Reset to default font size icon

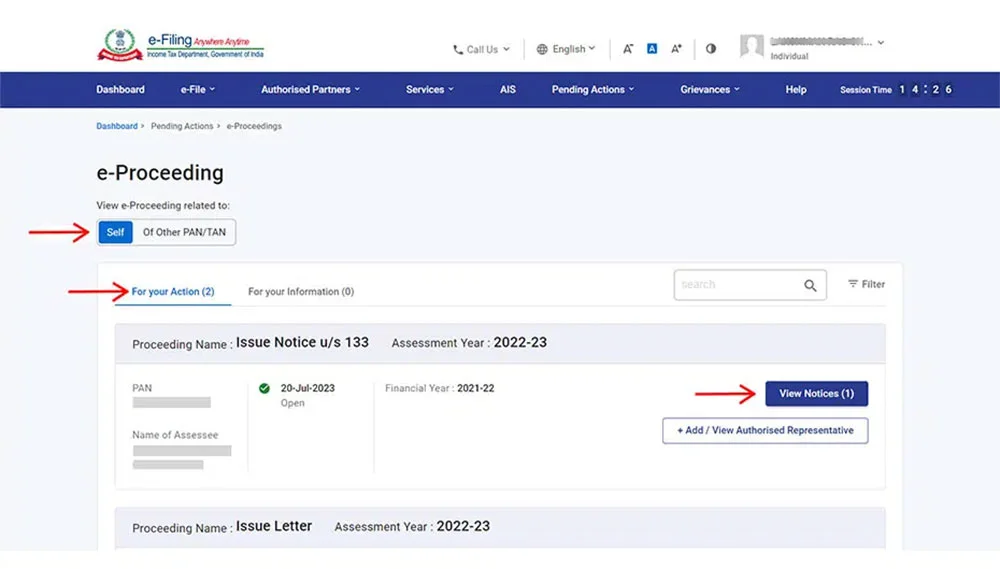[652, 48]
